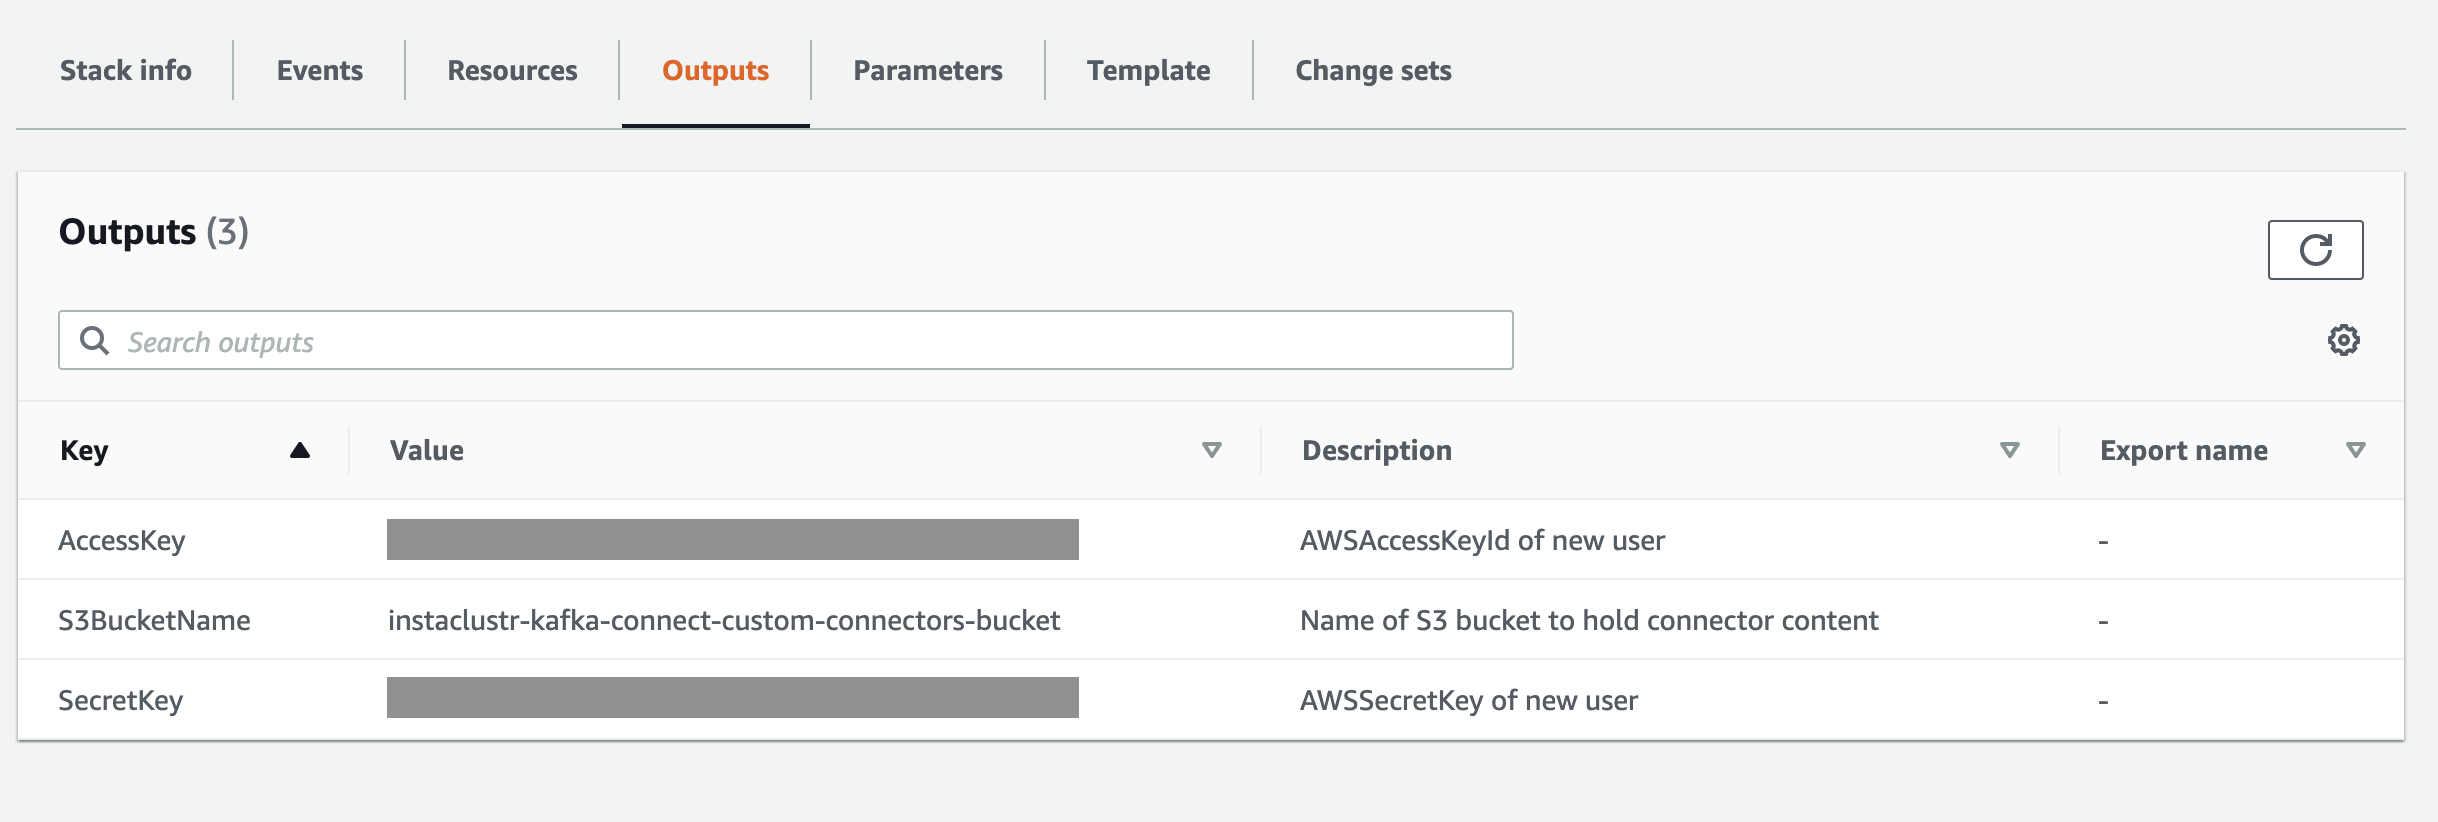This screenshot has height=822, width=2438.
Task: Go to the Resources tab
Action: point(512,71)
